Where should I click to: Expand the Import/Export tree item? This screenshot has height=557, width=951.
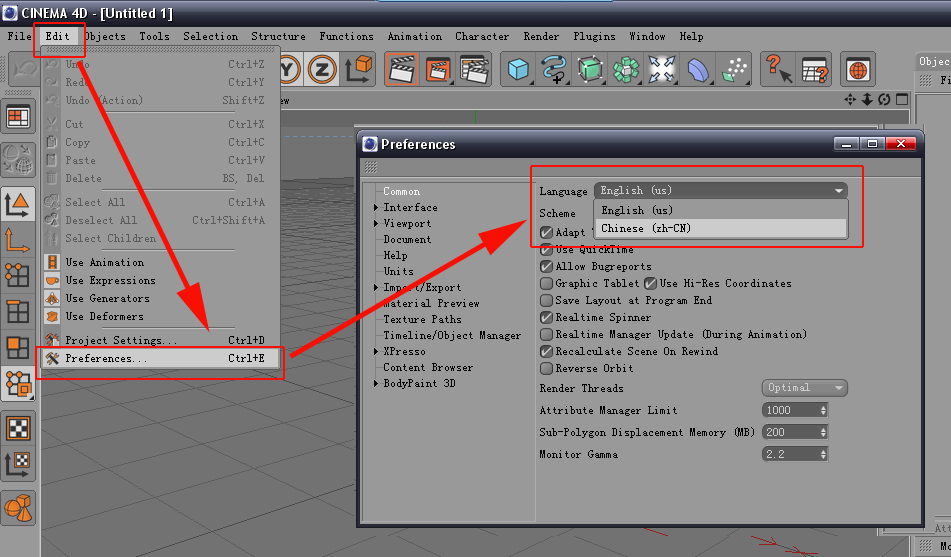(377, 288)
